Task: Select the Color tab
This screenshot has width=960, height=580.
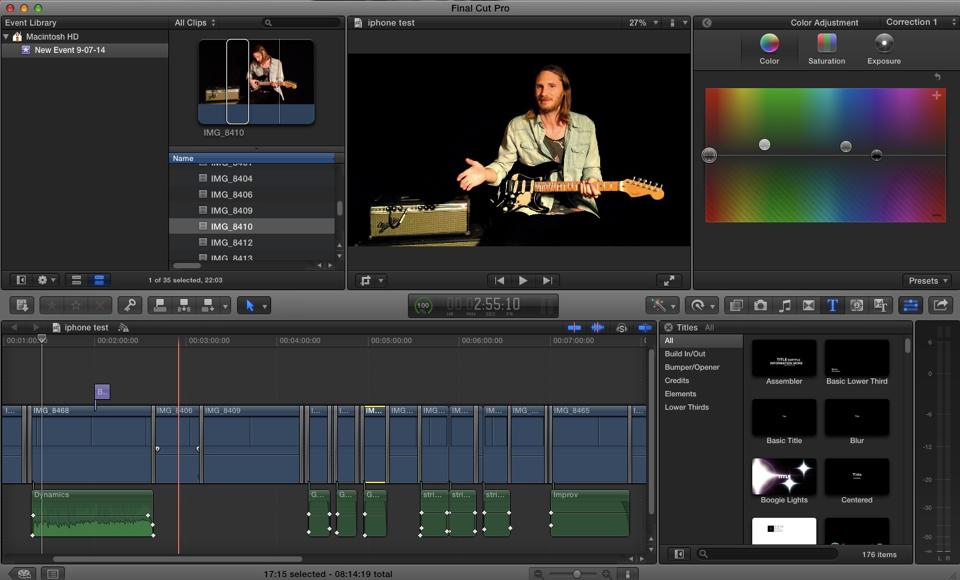Action: click(x=769, y=49)
